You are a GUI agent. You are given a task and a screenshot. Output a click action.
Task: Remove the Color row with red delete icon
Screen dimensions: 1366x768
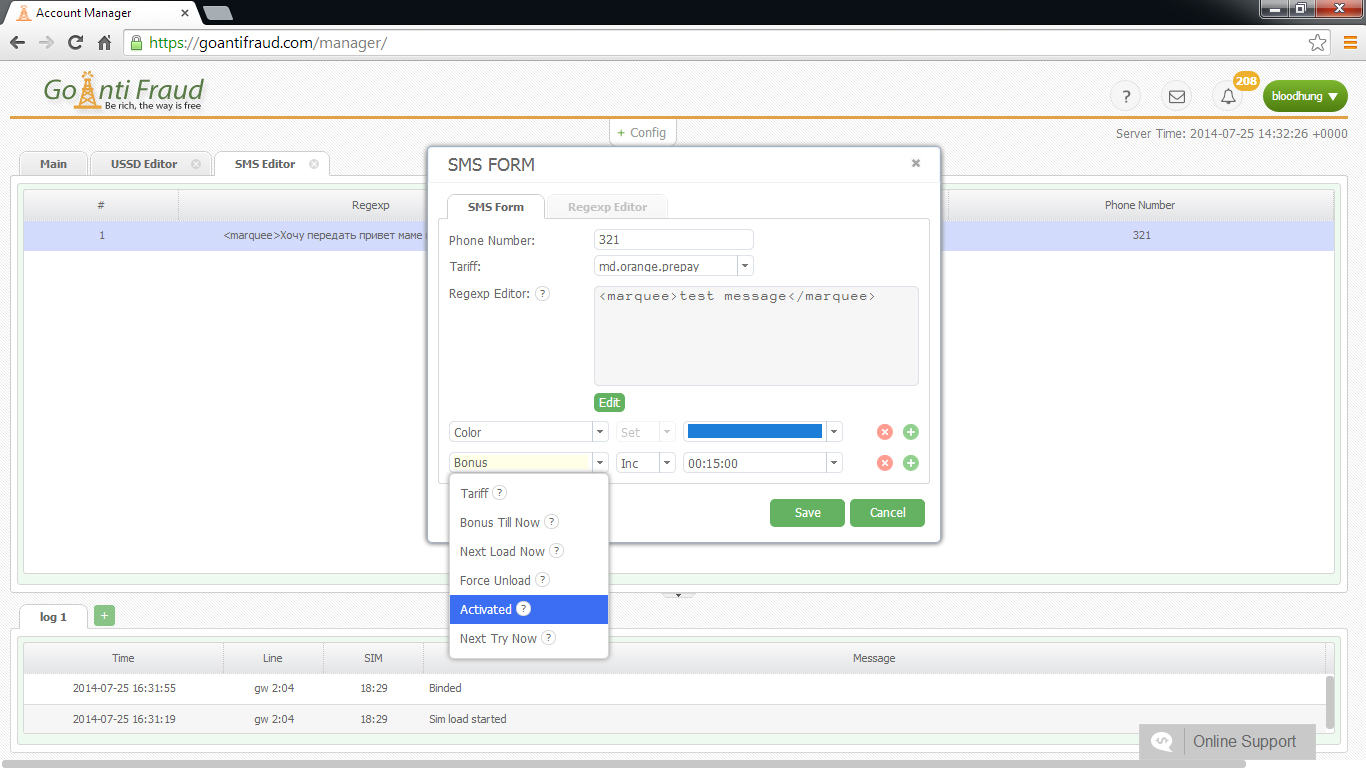(884, 432)
